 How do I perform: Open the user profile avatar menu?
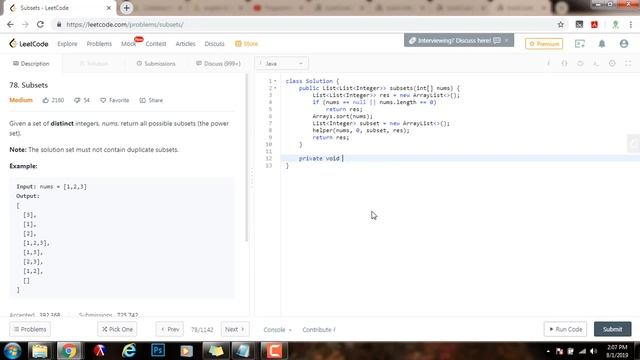coord(624,44)
